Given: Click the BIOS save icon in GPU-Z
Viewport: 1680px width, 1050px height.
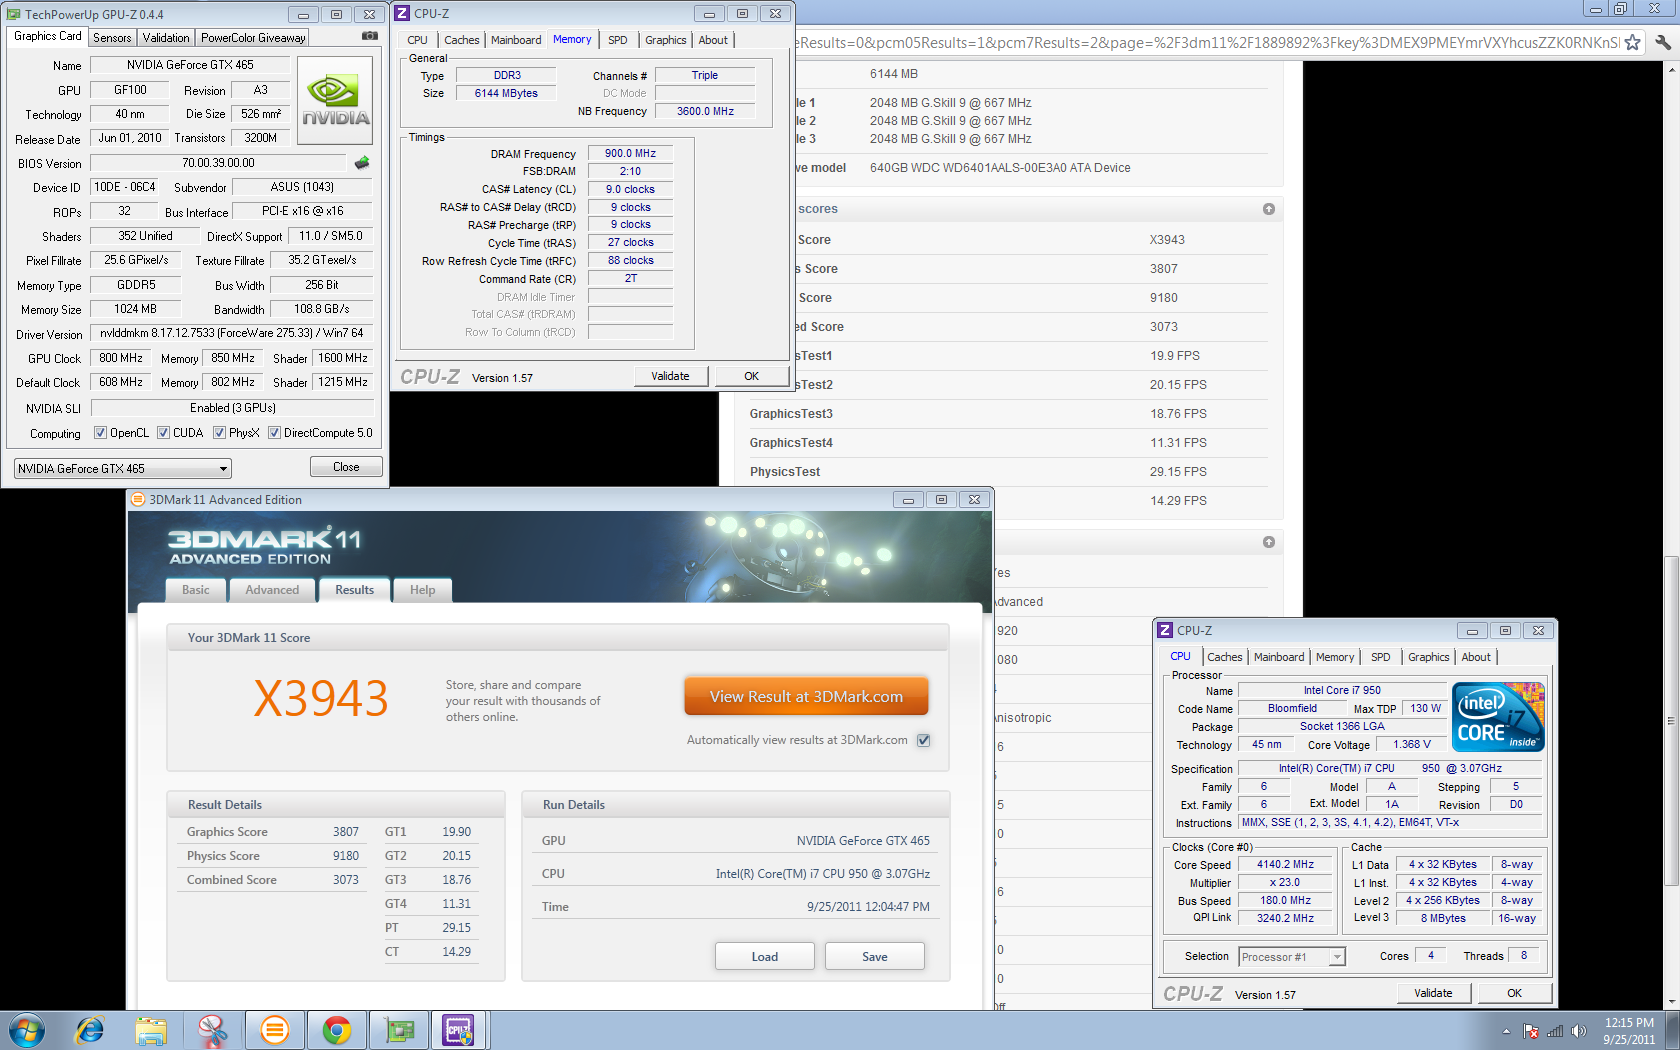Looking at the screenshot, I should click(362, 163).
